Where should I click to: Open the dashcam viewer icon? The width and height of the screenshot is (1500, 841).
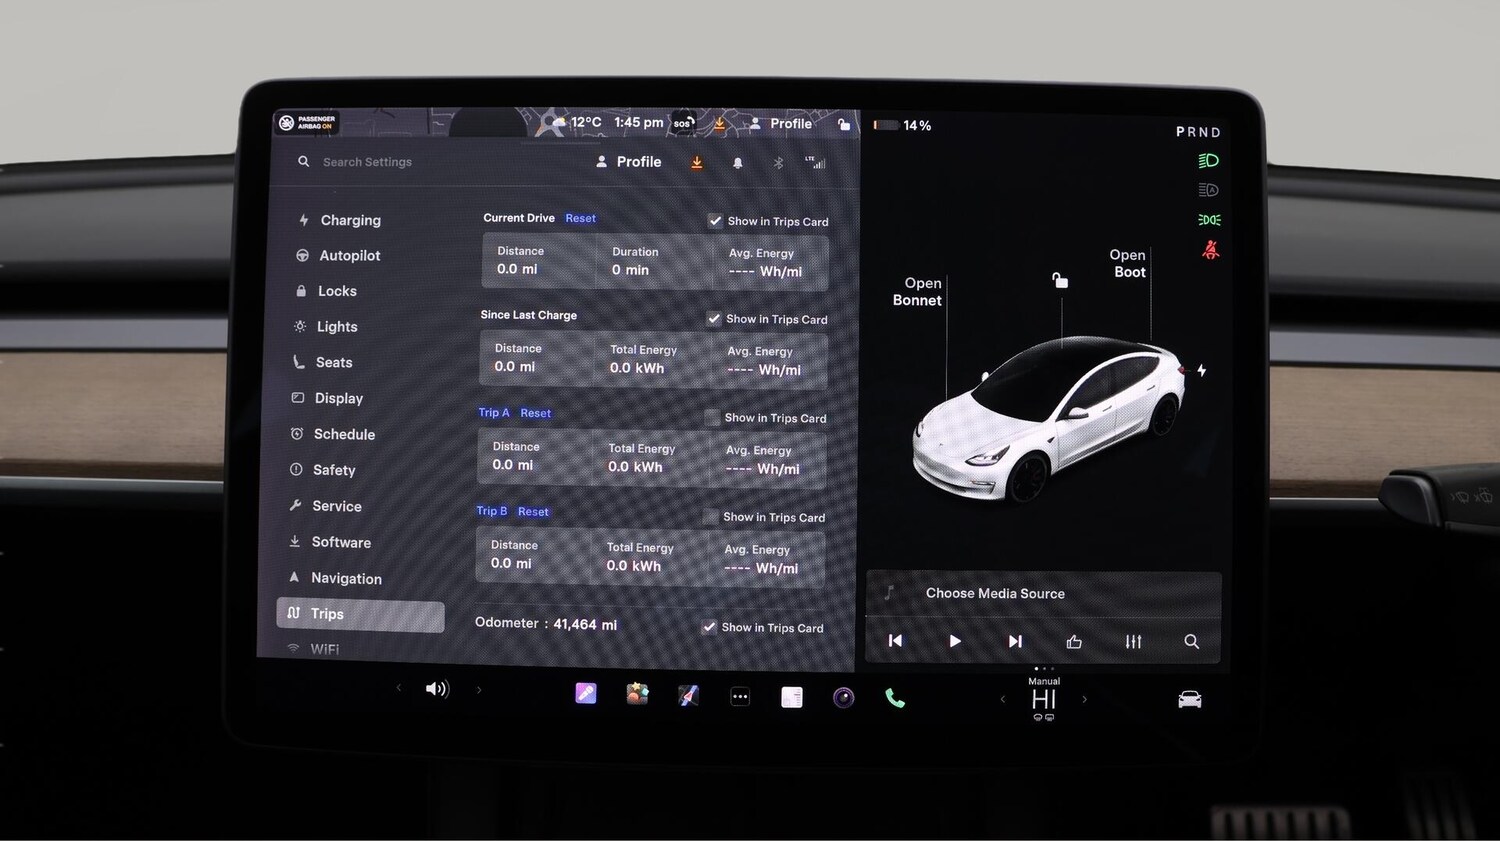[x=843, y=697]
